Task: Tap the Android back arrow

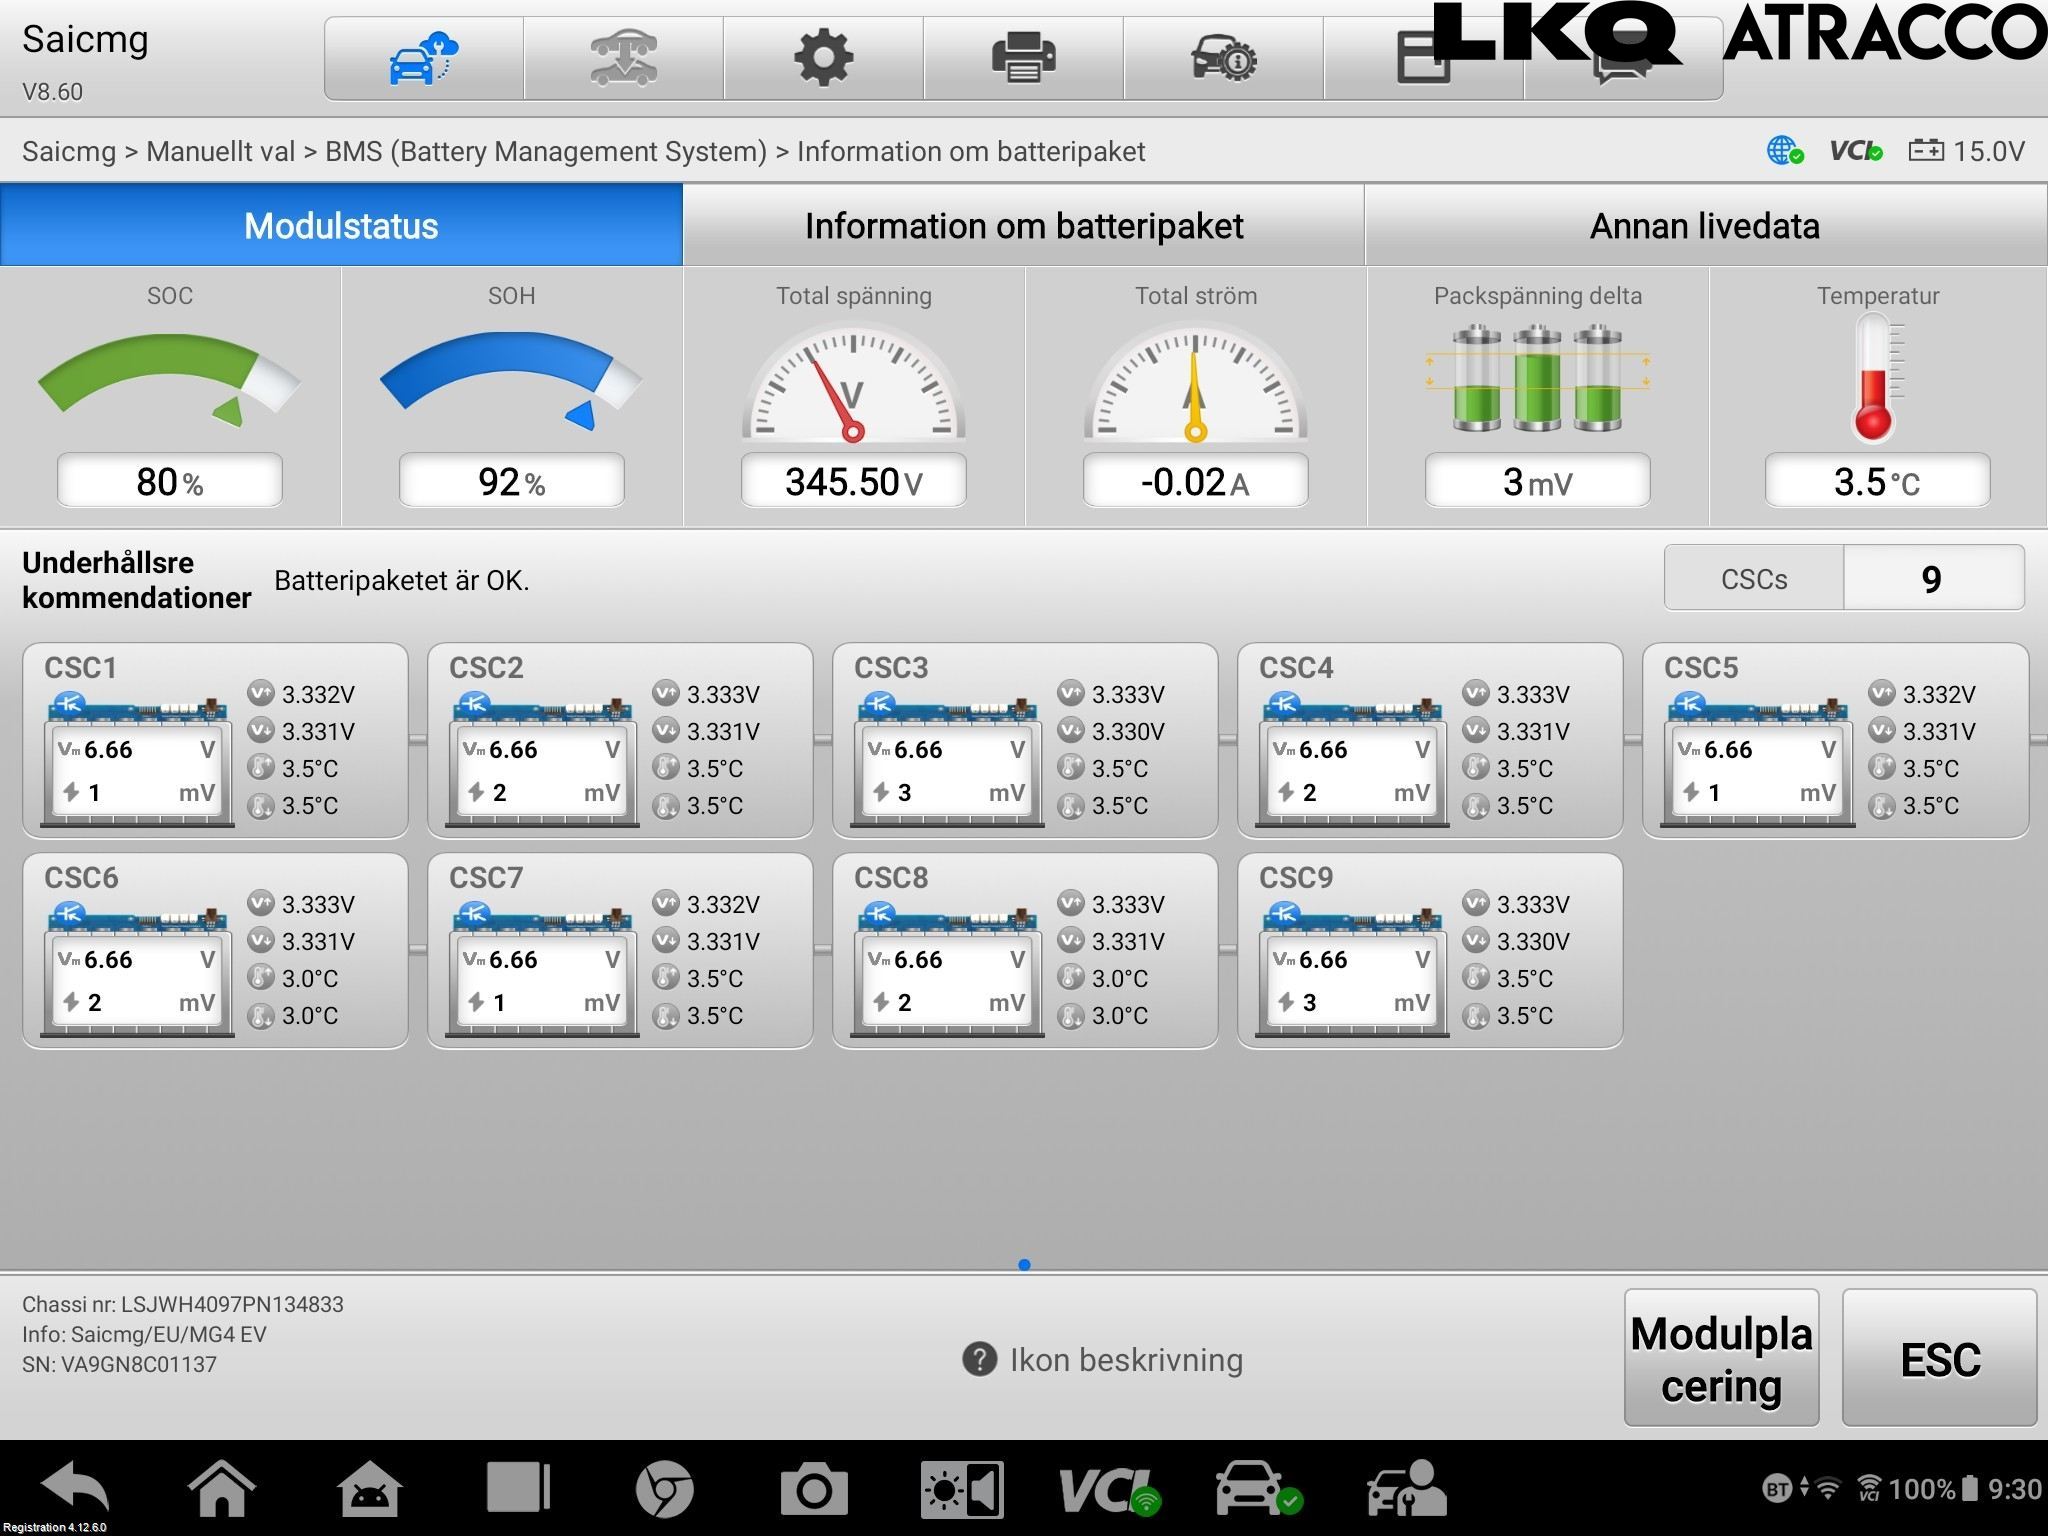Action: pyautogui.click(x=75, y=1488)
